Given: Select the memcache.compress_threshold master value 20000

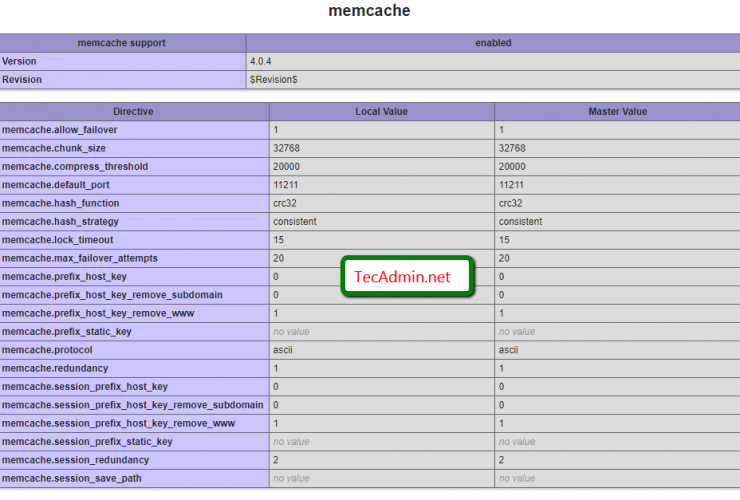Looking at the screenshot, I should tap(512, 167).
